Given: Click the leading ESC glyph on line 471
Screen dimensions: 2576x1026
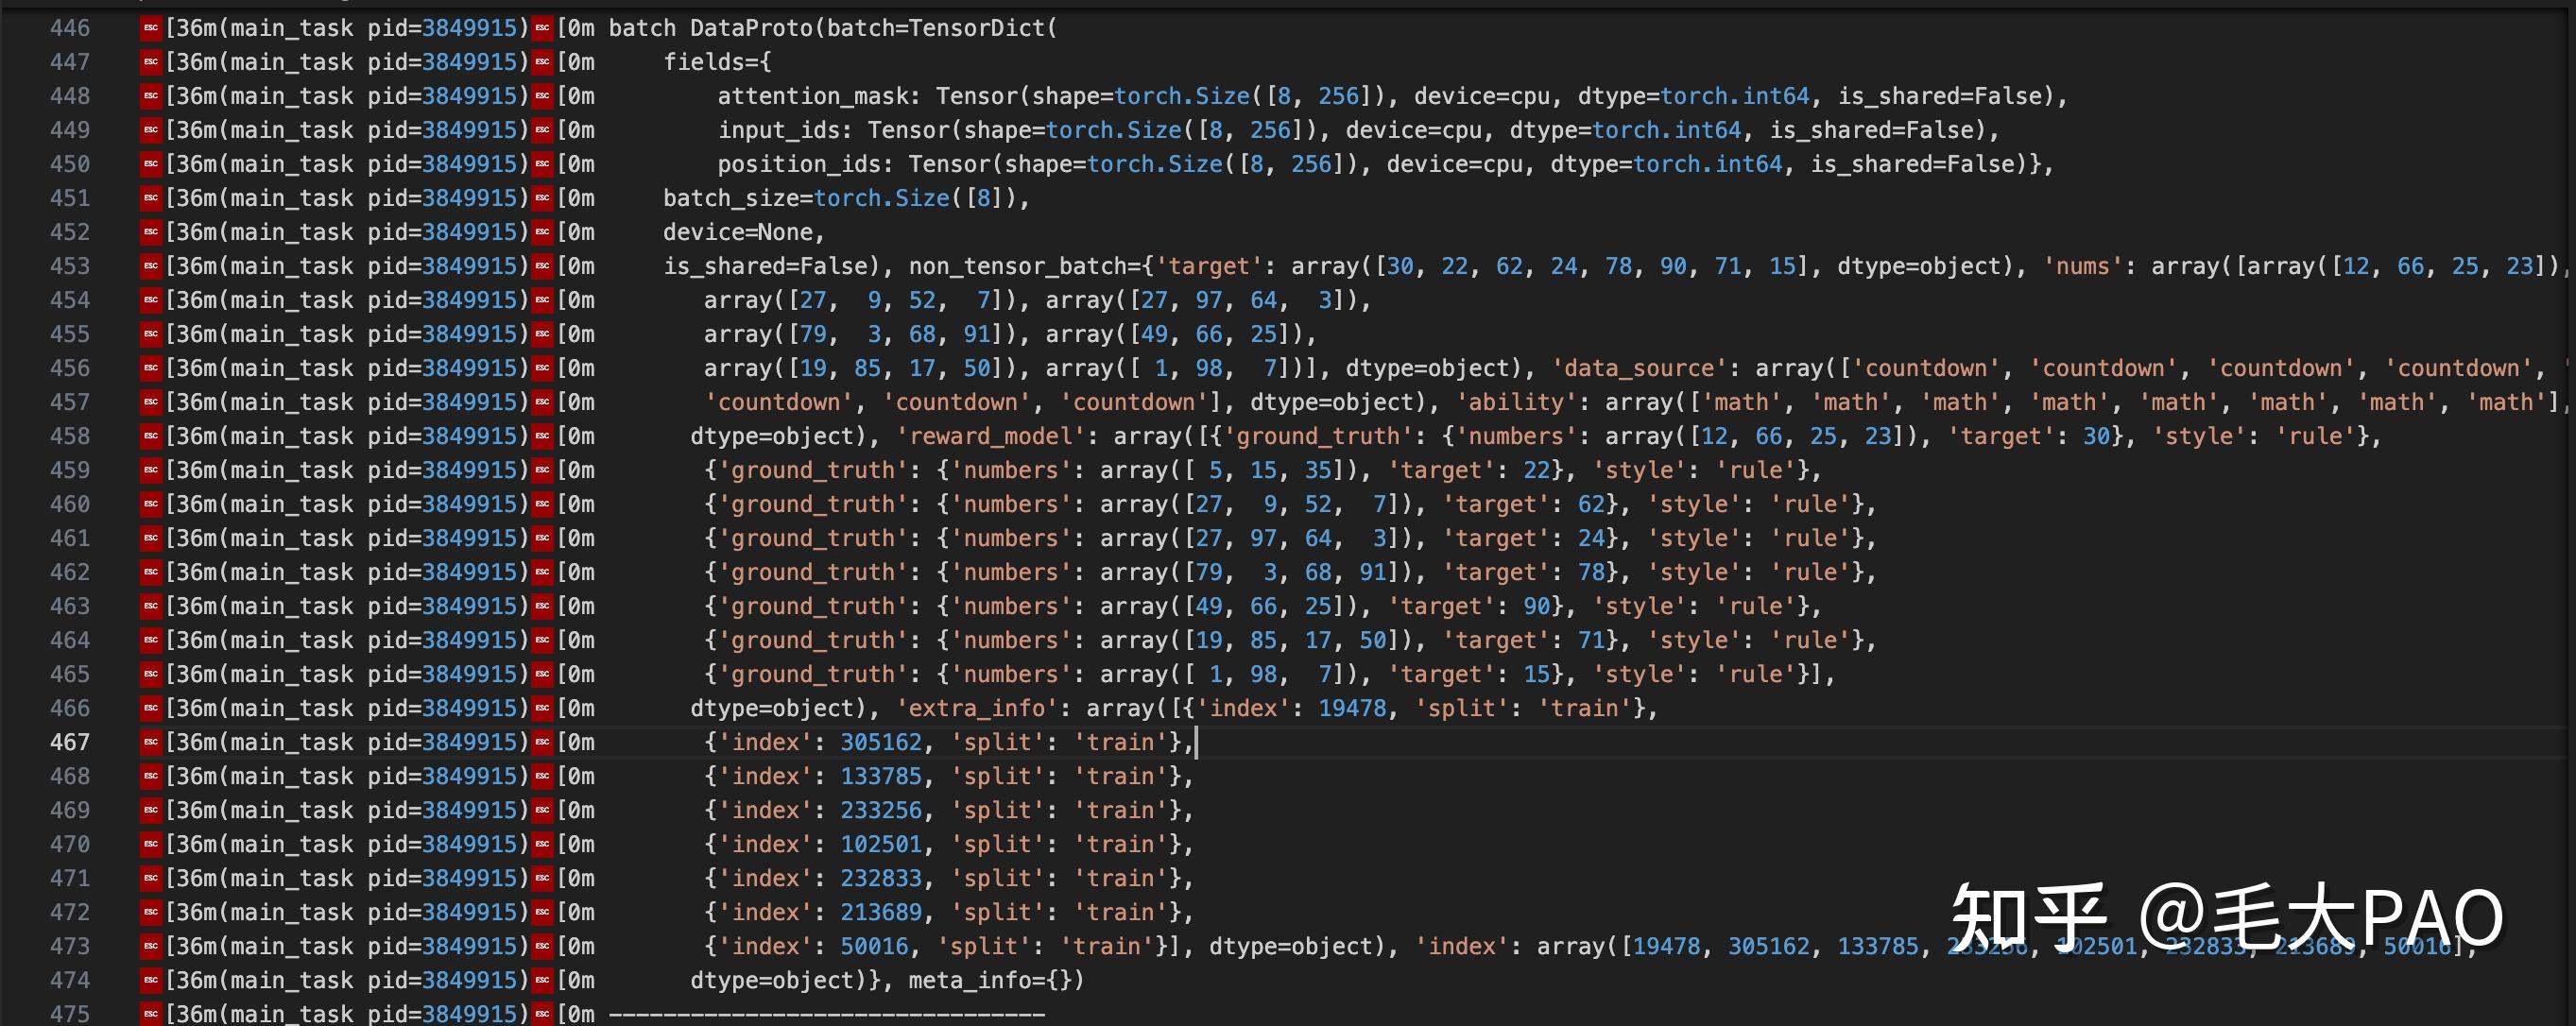Looking at the screenshot, I should pyautogui.click(x=151, y=878).
